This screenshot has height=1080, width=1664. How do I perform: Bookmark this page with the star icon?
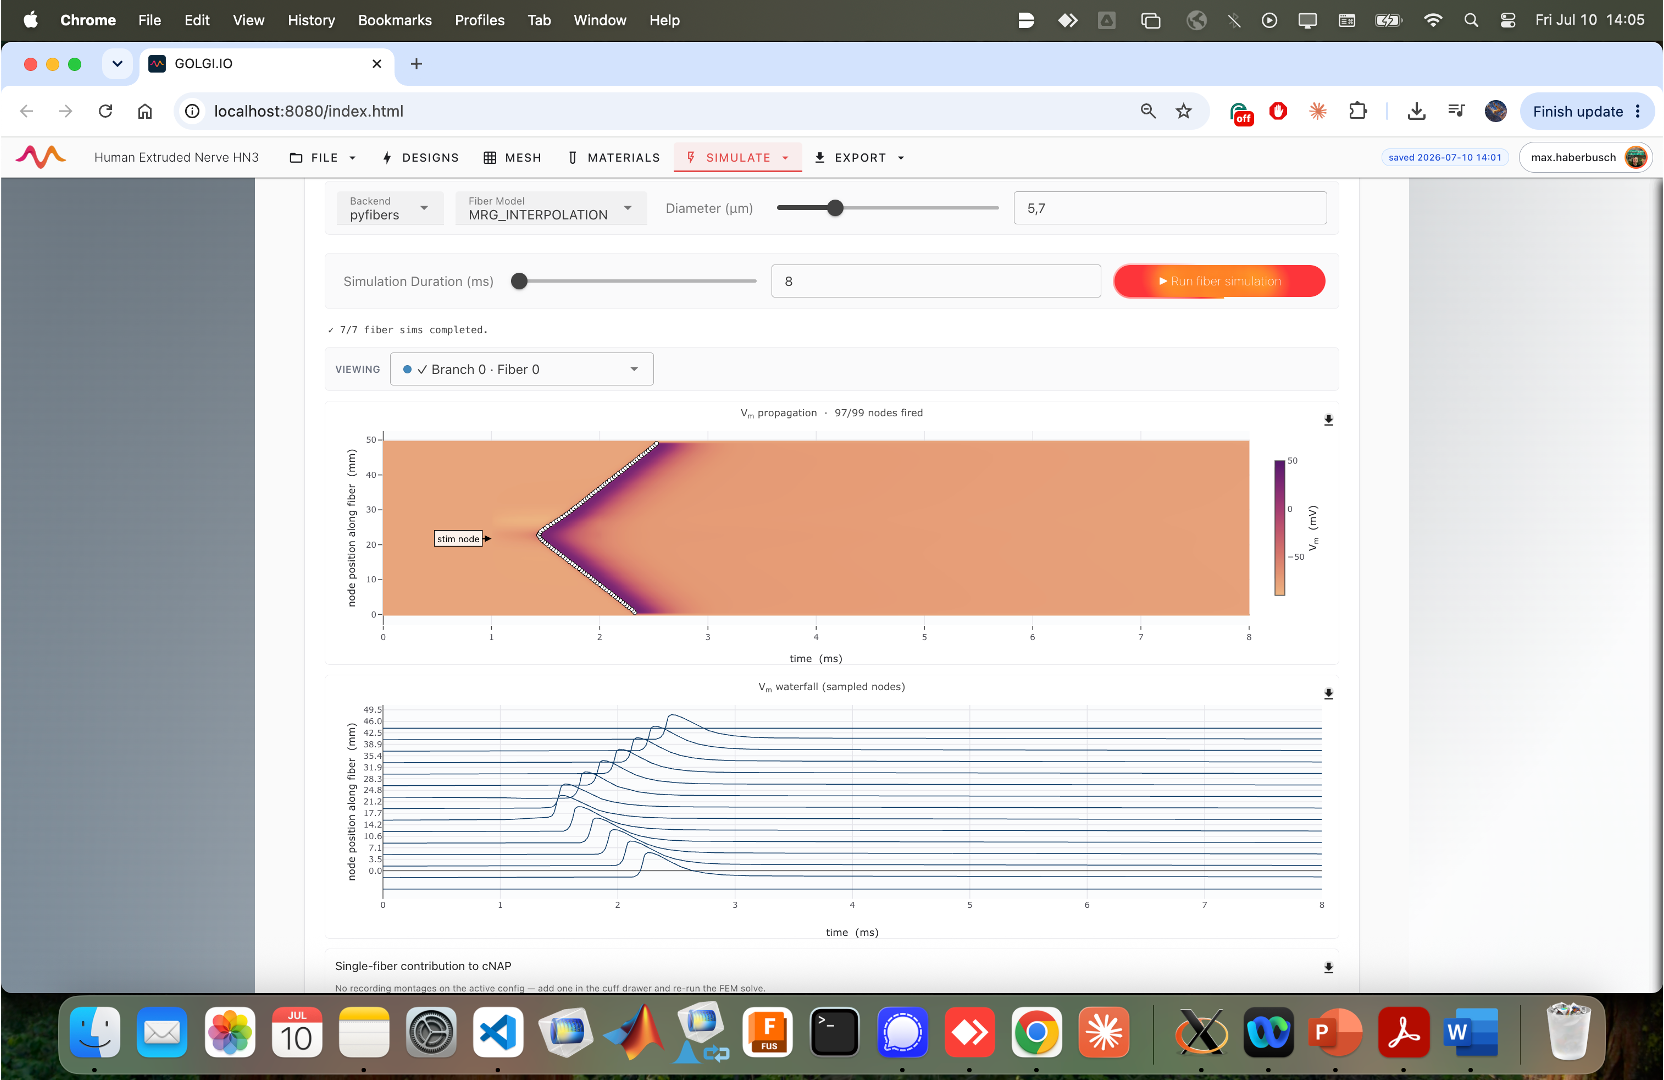[x=1184, y=111]
